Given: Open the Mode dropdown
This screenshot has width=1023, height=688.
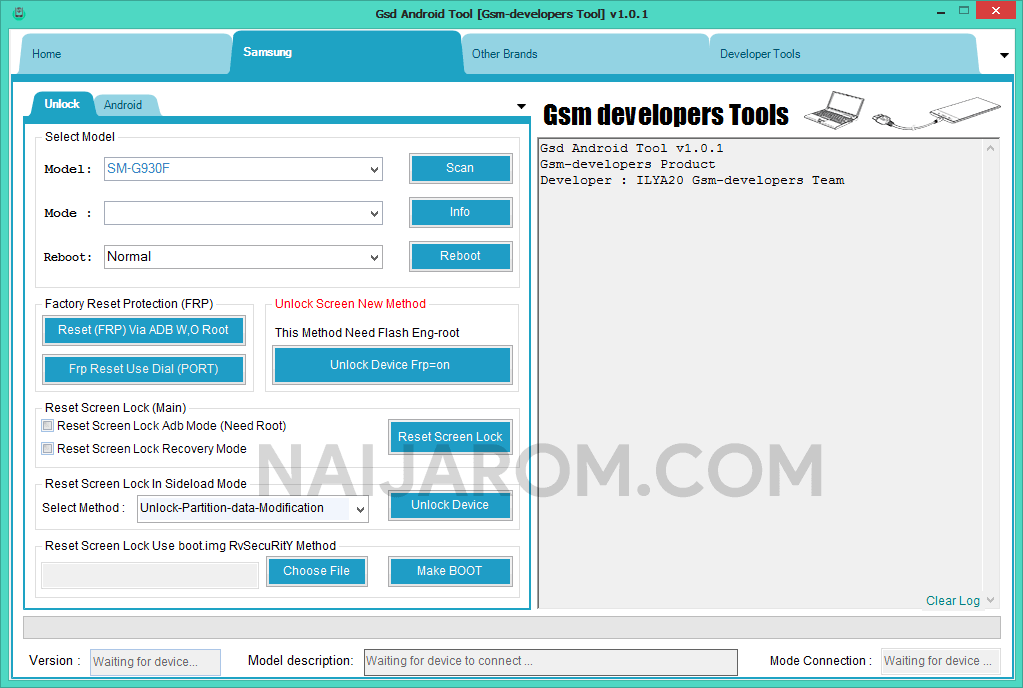Looking at the screenshot, I should tap(243, 213).
